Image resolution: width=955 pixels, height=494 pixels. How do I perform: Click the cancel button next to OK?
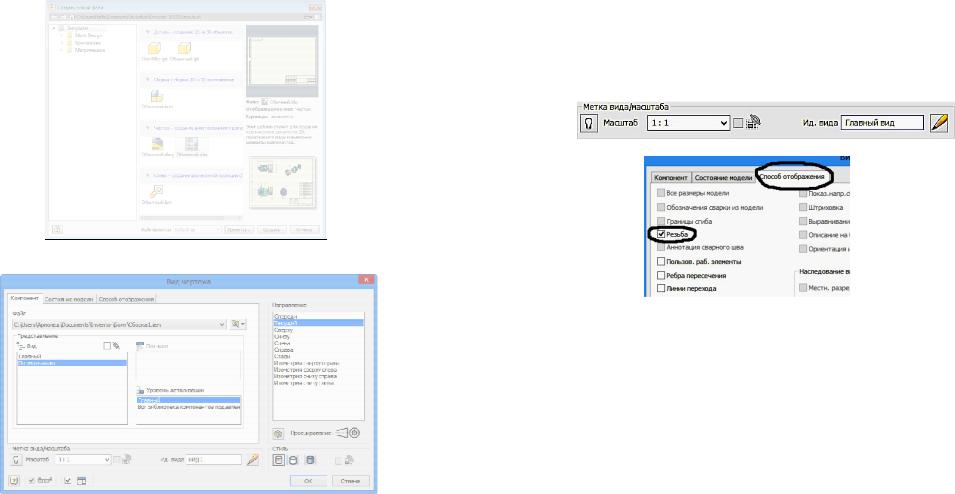pos(351,481)
